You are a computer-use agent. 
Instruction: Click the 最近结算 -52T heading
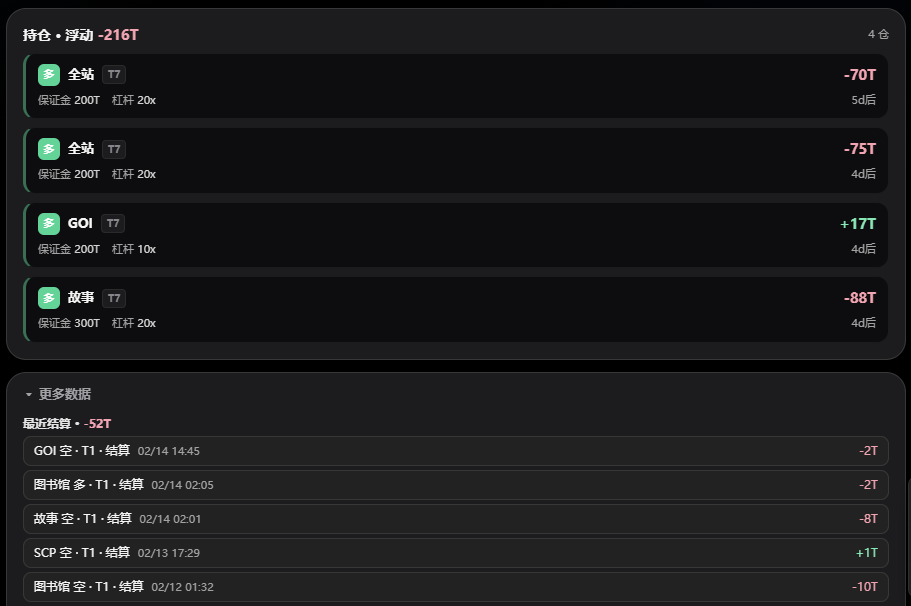(67, 424)
